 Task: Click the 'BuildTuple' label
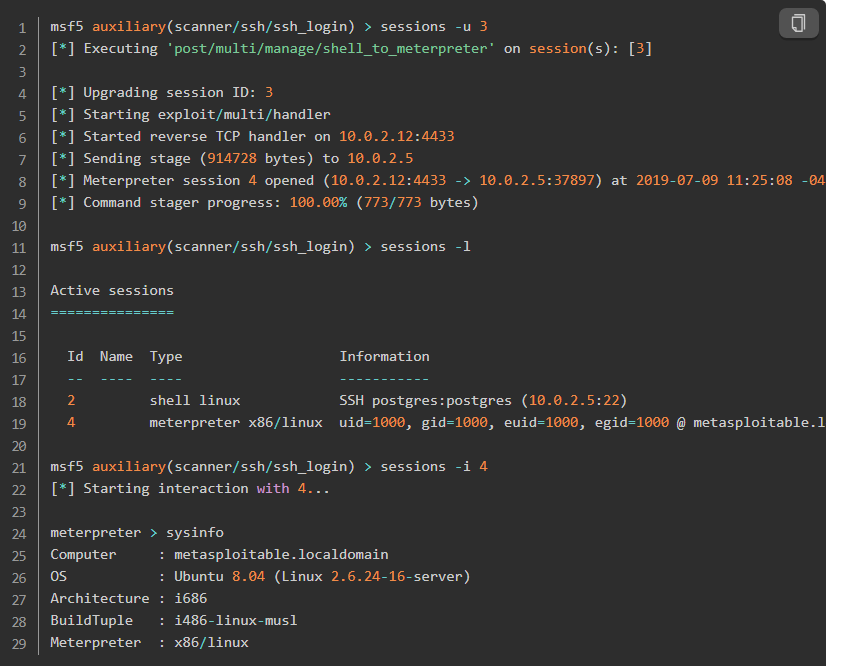click(91, 621)
